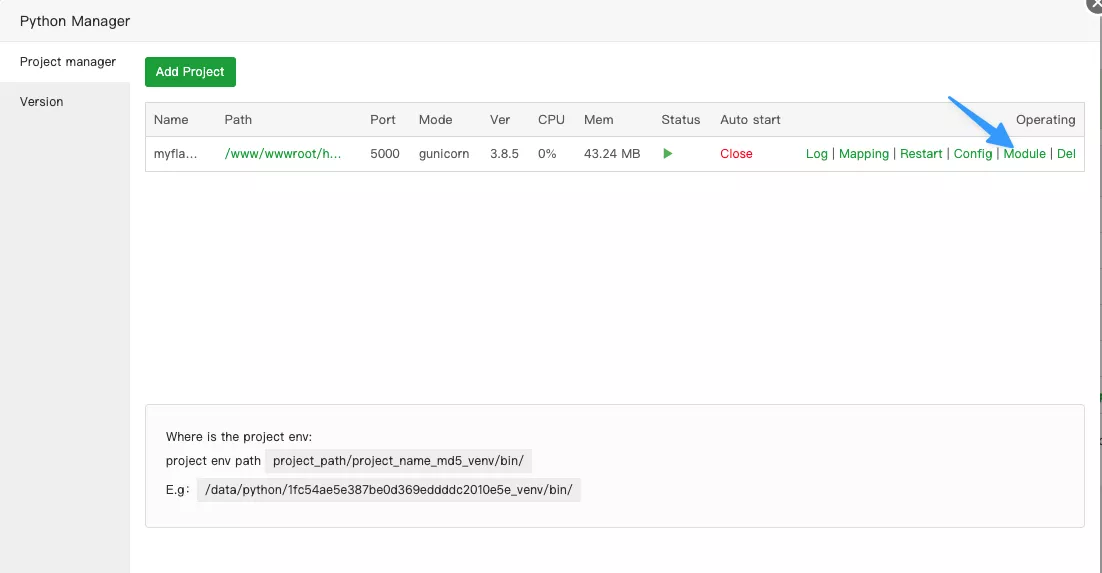Image resolution: width=1102 pixels, height=573 pixels.
Task: Delete the project using Del
Action: tap(1066, 154)
